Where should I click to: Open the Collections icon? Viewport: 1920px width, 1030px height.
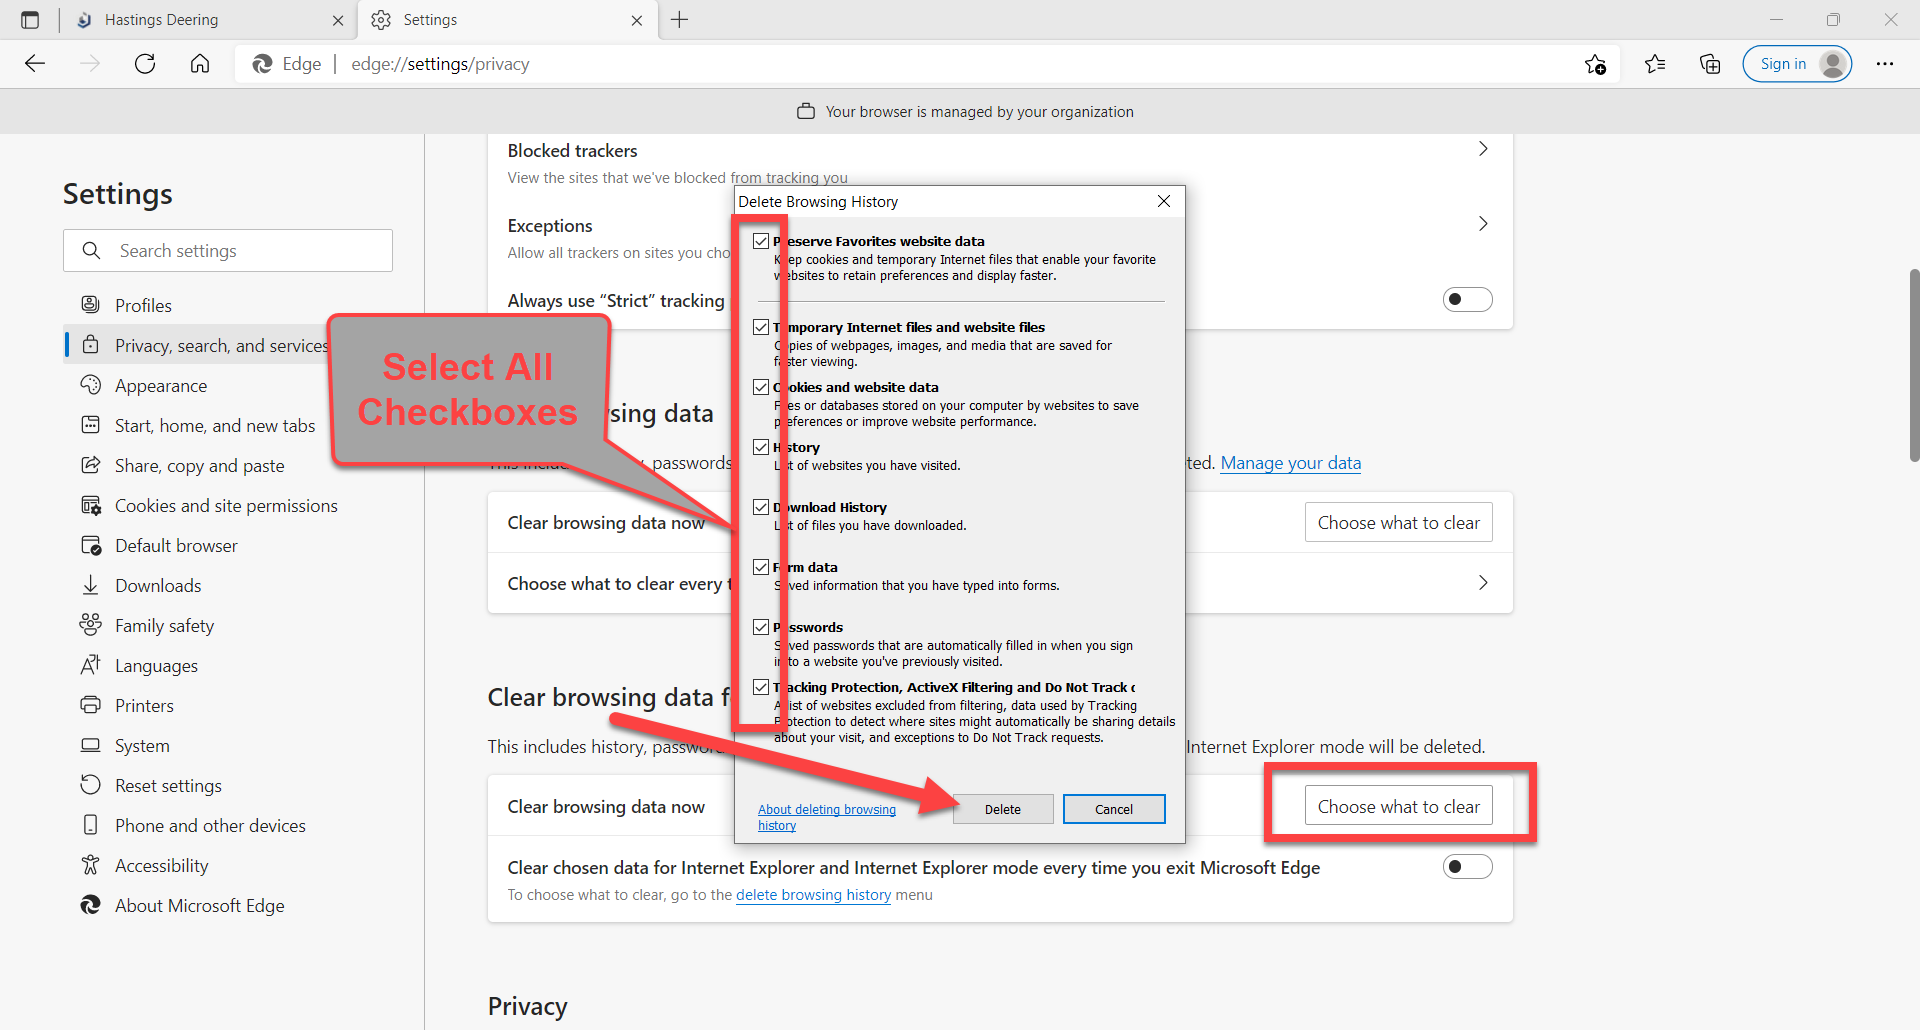tap(1710, 64)
